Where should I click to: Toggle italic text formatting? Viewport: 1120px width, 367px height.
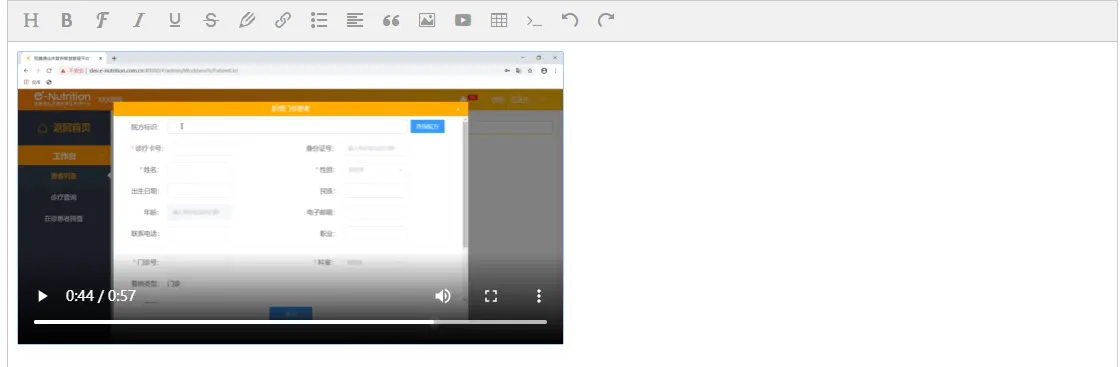tap(139, 20)
